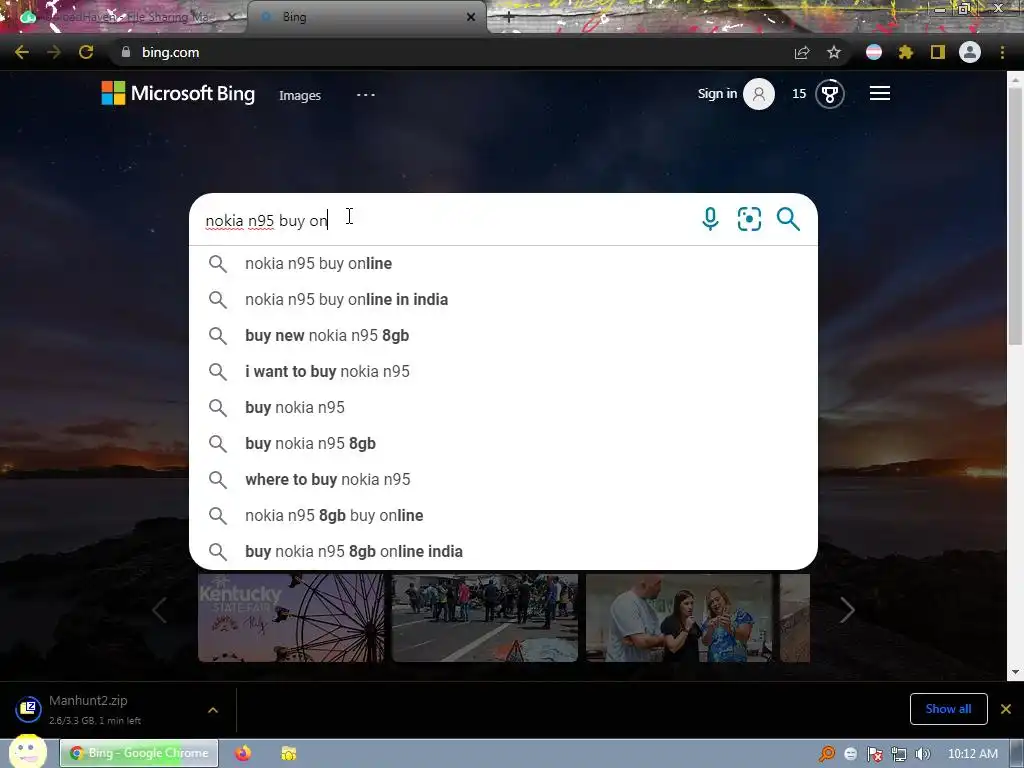Click Show all downloads button
Screen dimensions: 1024x768
pos(948,709)
